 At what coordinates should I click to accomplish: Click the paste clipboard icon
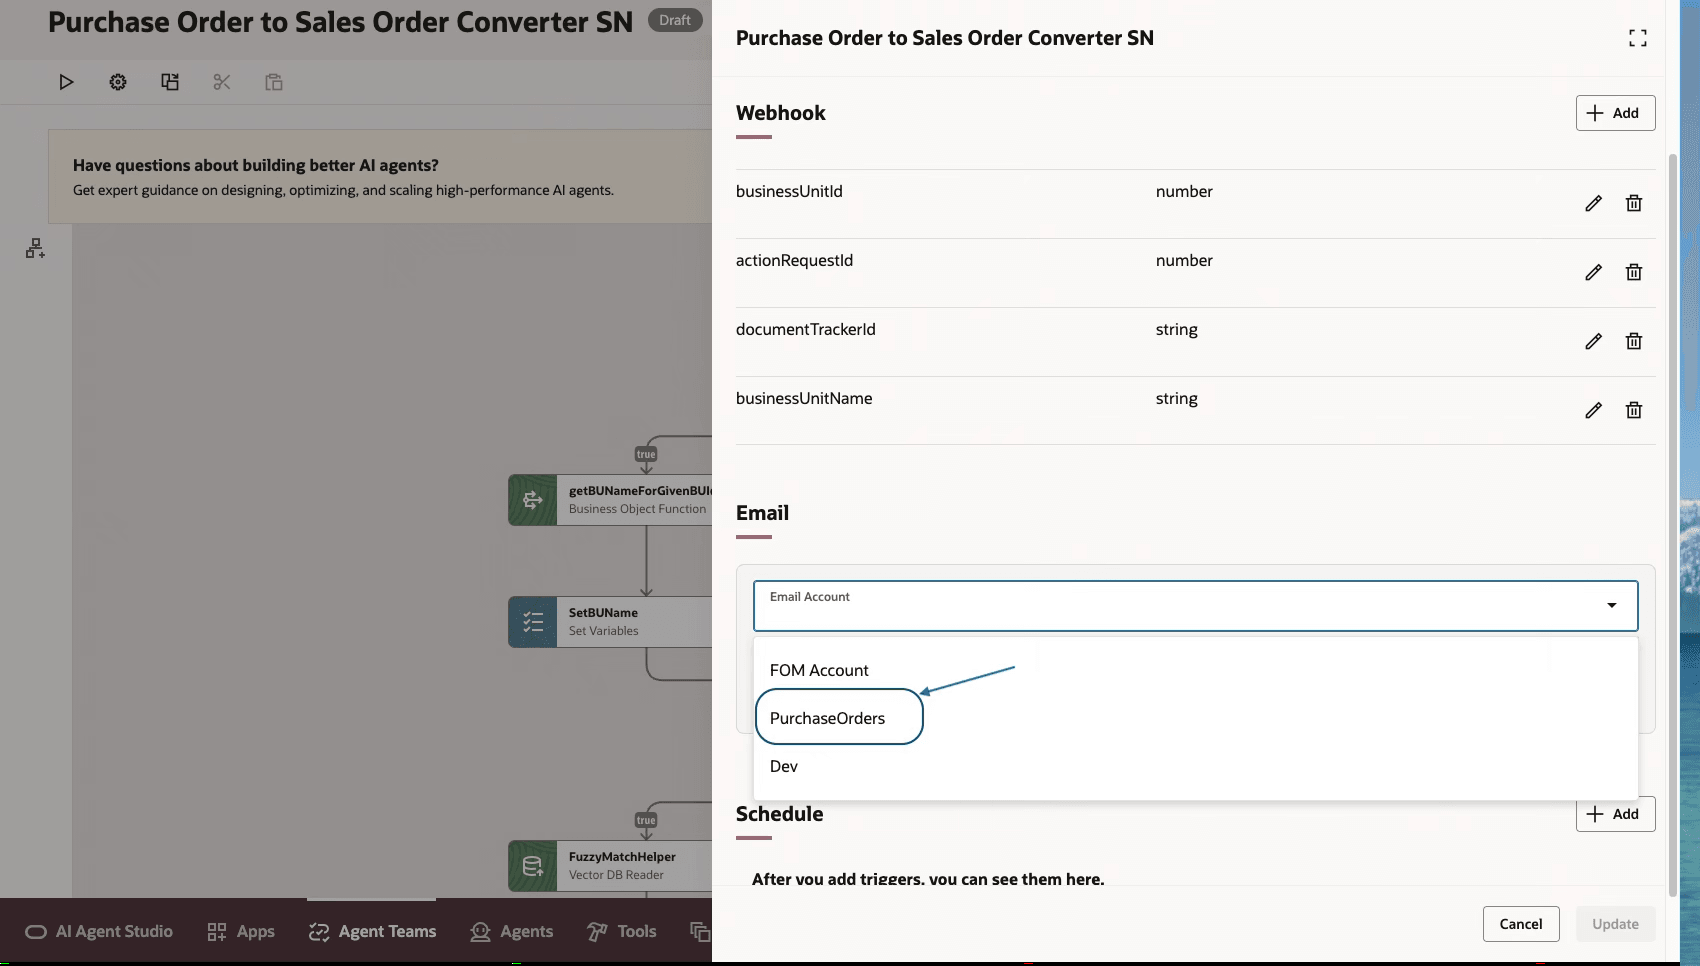pyautogui.click(x=274, y=82)
